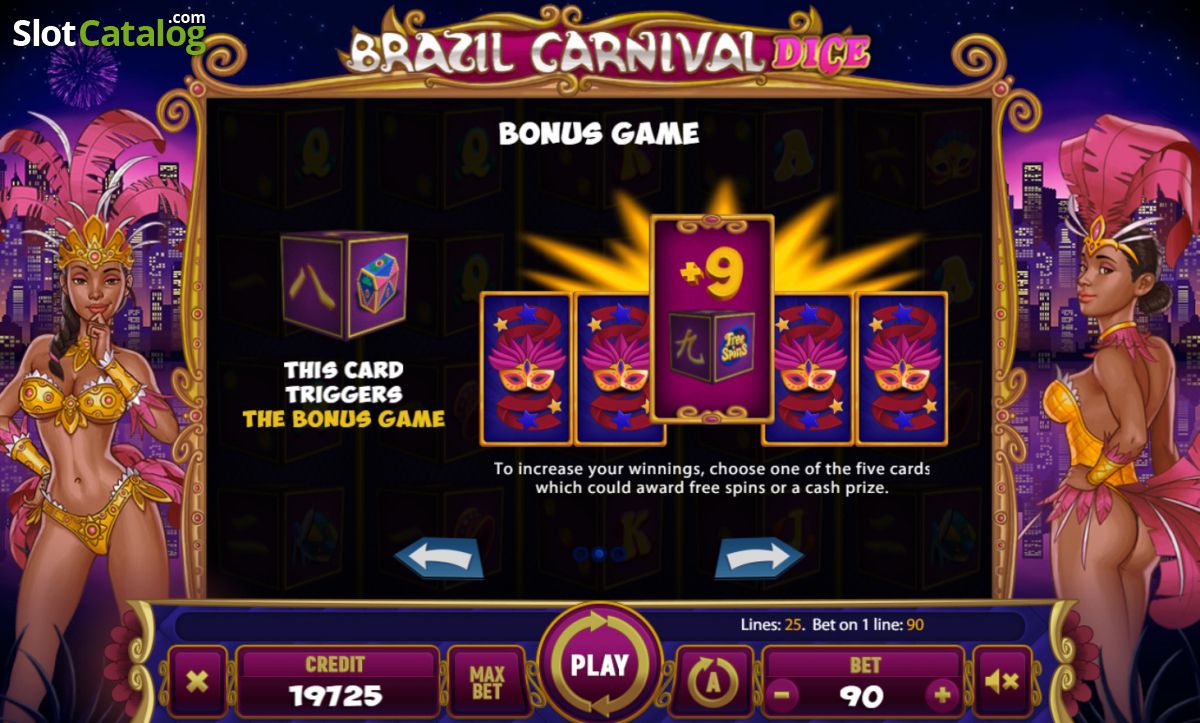Click the Credit balance display

[337, 682]
